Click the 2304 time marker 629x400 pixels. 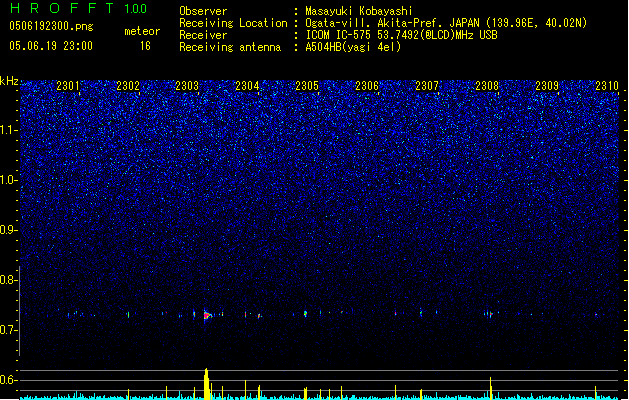247,85
